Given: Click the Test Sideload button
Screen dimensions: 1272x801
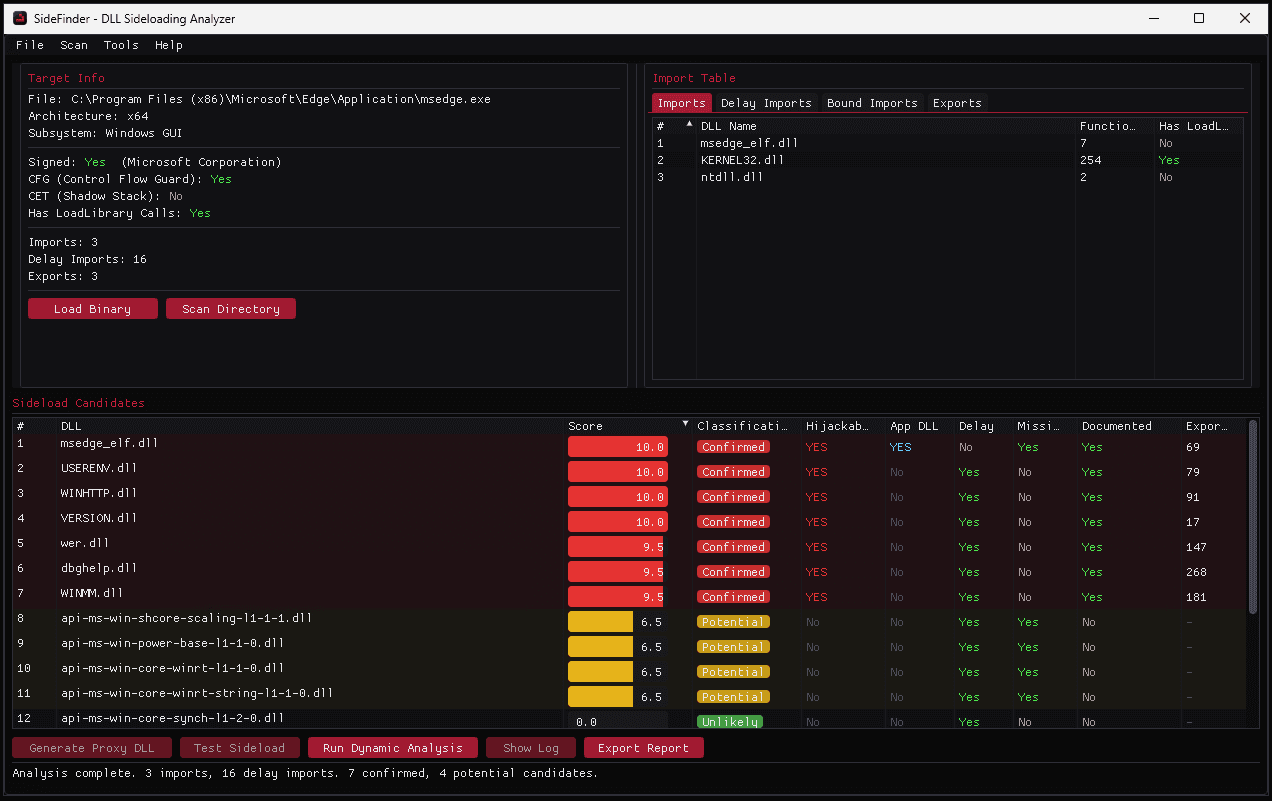Looking at the screenshot, I should (x=240, y=748).
